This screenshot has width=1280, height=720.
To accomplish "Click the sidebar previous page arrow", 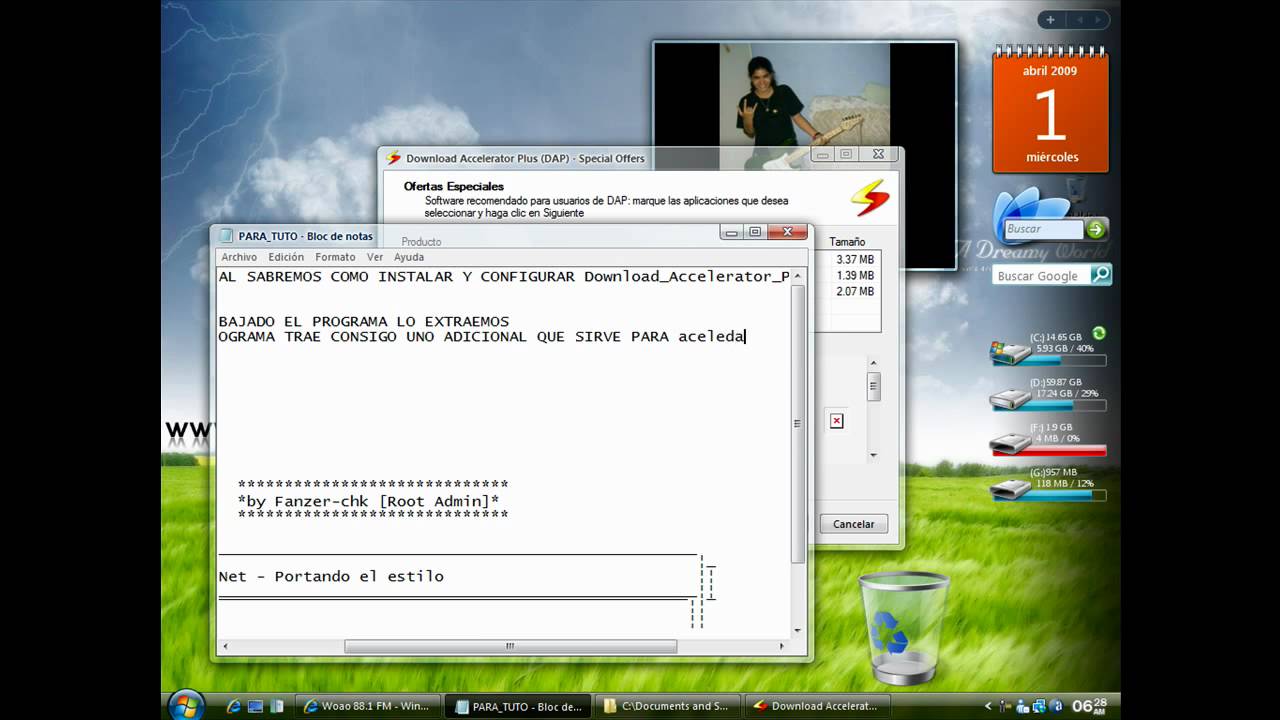I will (x=1078, y=20).
